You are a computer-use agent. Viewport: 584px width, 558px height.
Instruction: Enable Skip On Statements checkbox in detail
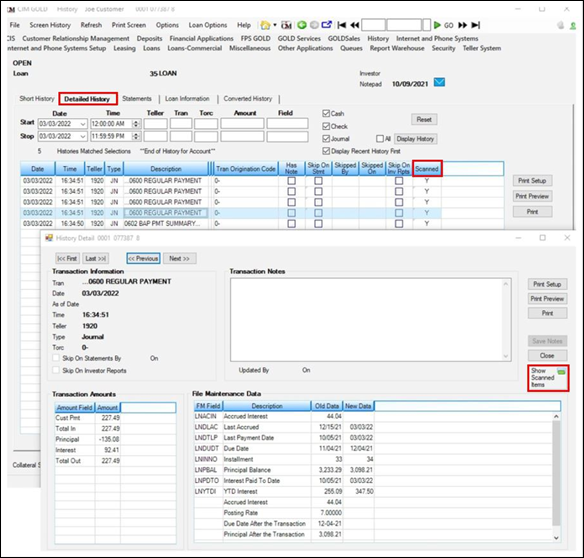click(x=56, y=358)
